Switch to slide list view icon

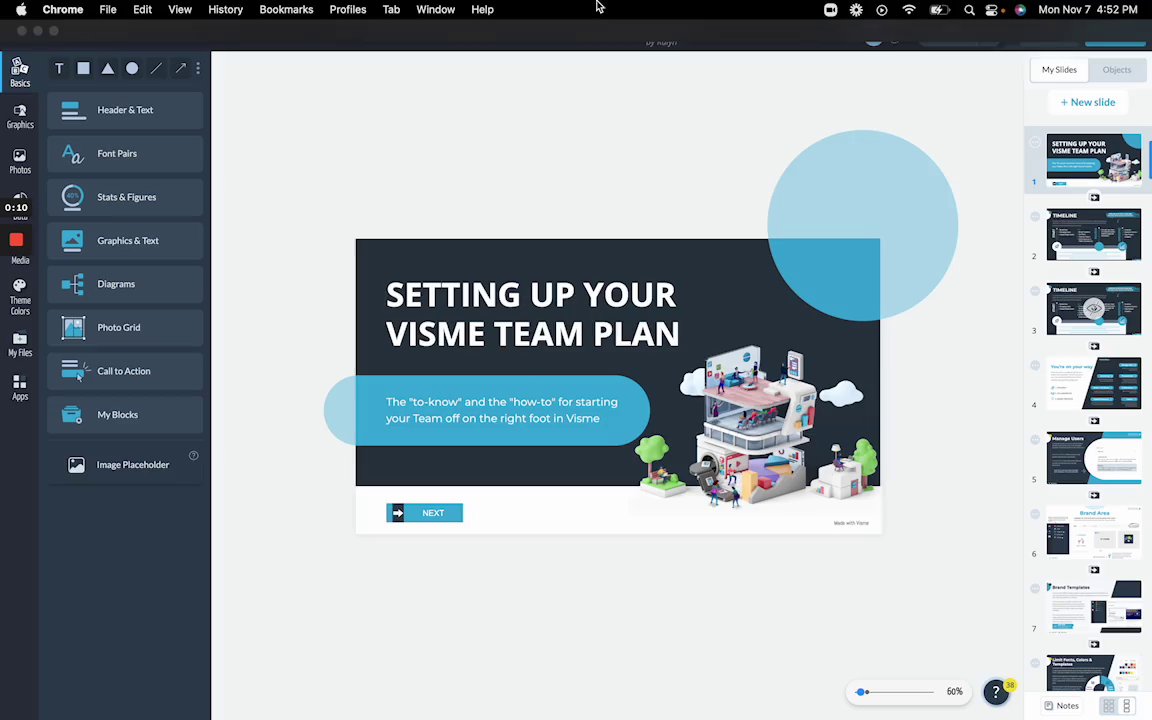1127,706
